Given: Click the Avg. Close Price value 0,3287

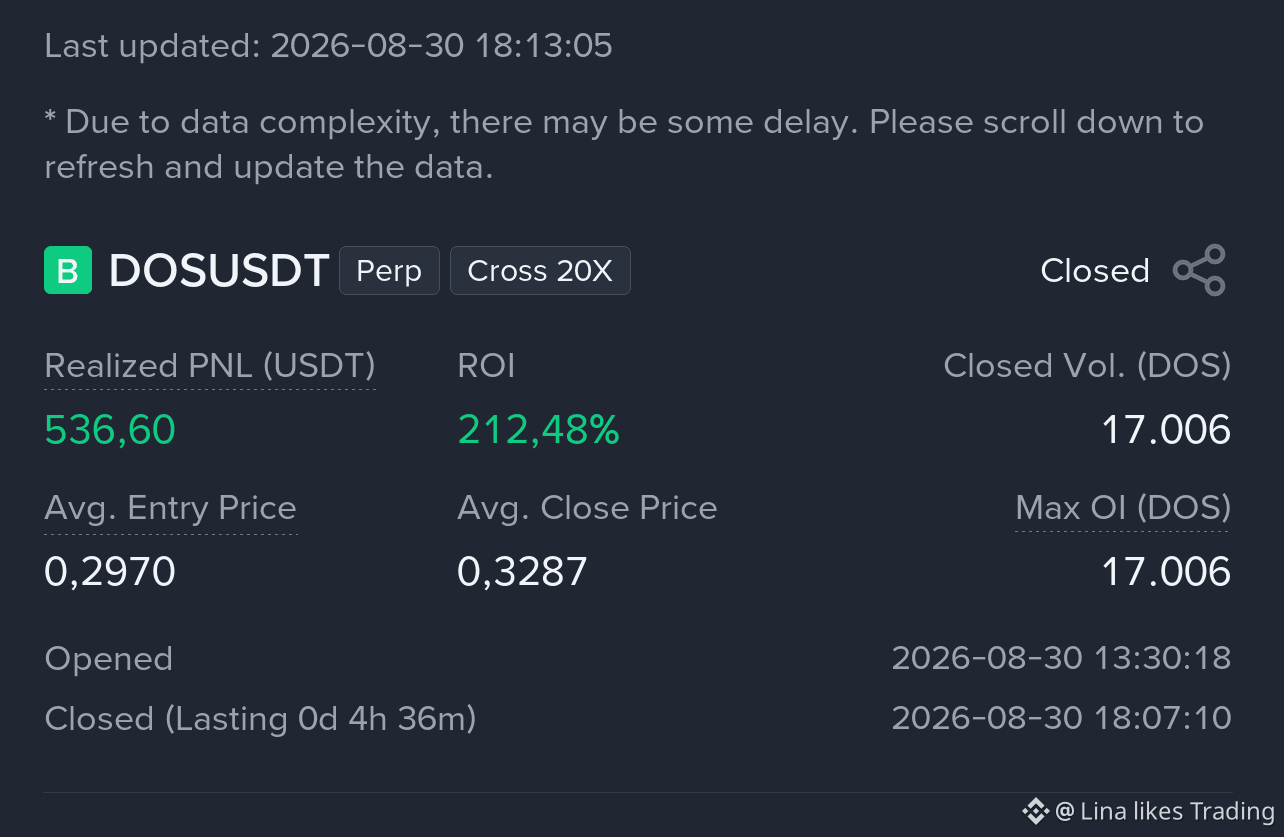Looking at the screenshot, I should coord(522,572).
